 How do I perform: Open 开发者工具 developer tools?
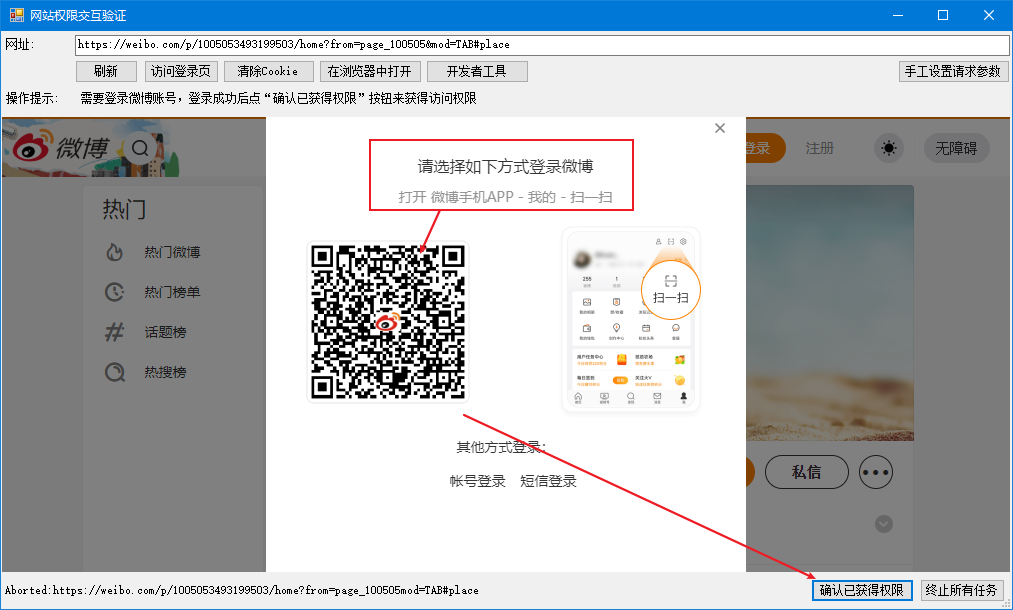click(477, 71)
